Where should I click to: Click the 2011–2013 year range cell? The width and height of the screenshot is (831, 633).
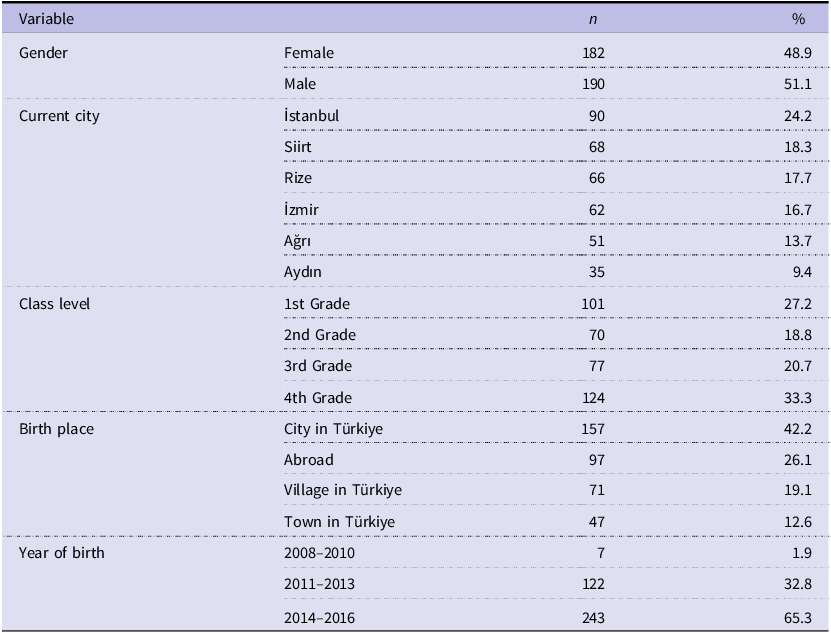(x=319, y=585)
